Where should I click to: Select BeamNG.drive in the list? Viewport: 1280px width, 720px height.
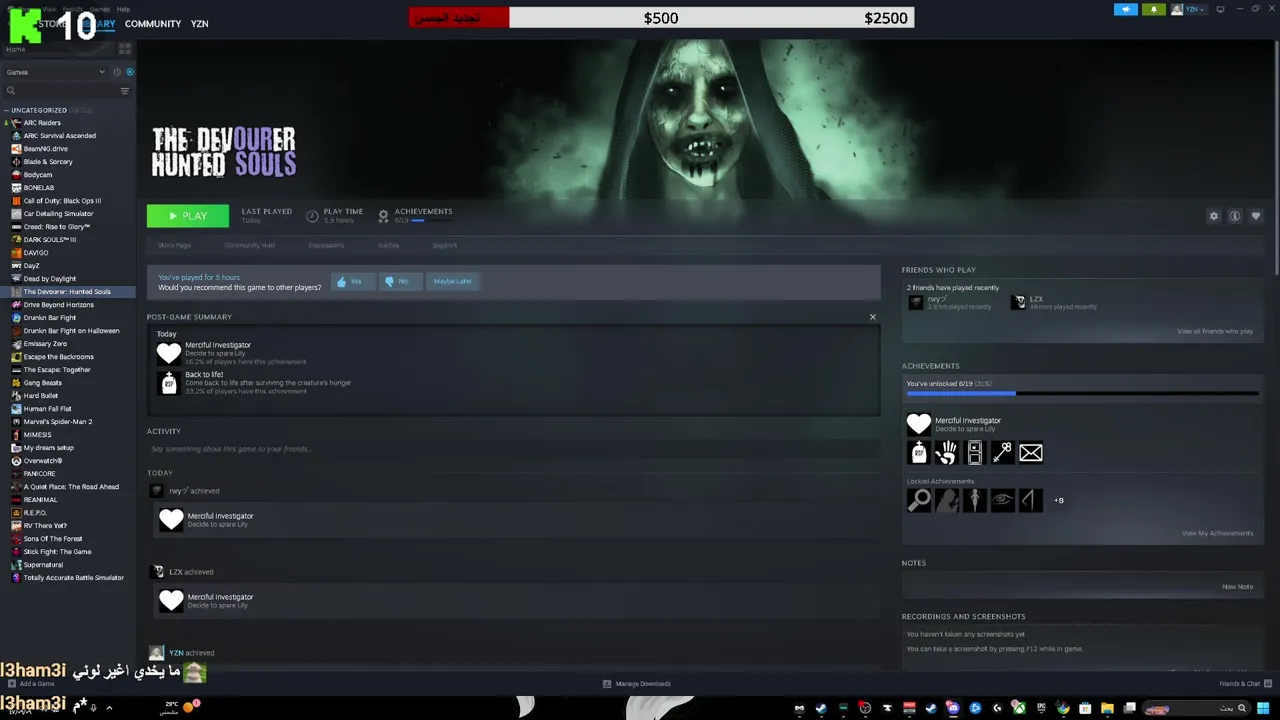(x=46, y=149)
